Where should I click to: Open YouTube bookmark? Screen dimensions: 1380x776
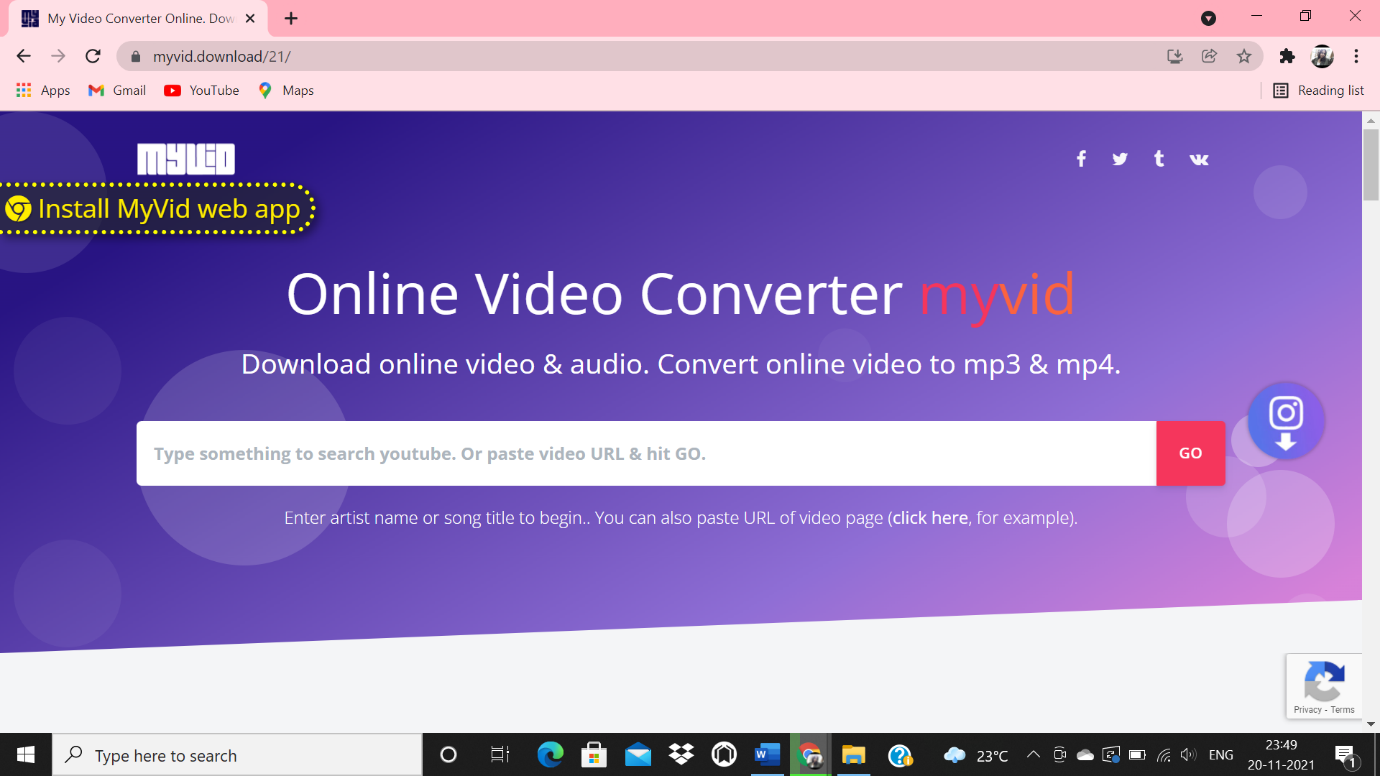tap(202, 90)
